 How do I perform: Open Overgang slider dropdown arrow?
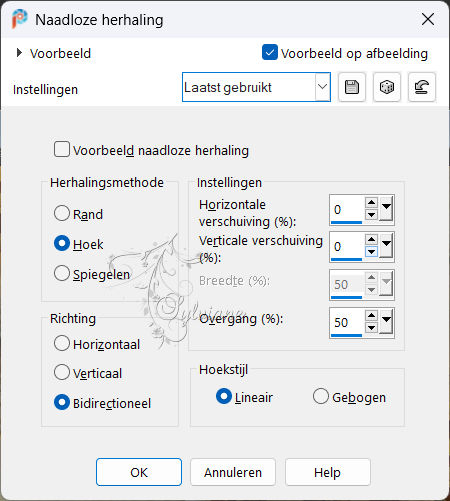click(x=386, y=321)
